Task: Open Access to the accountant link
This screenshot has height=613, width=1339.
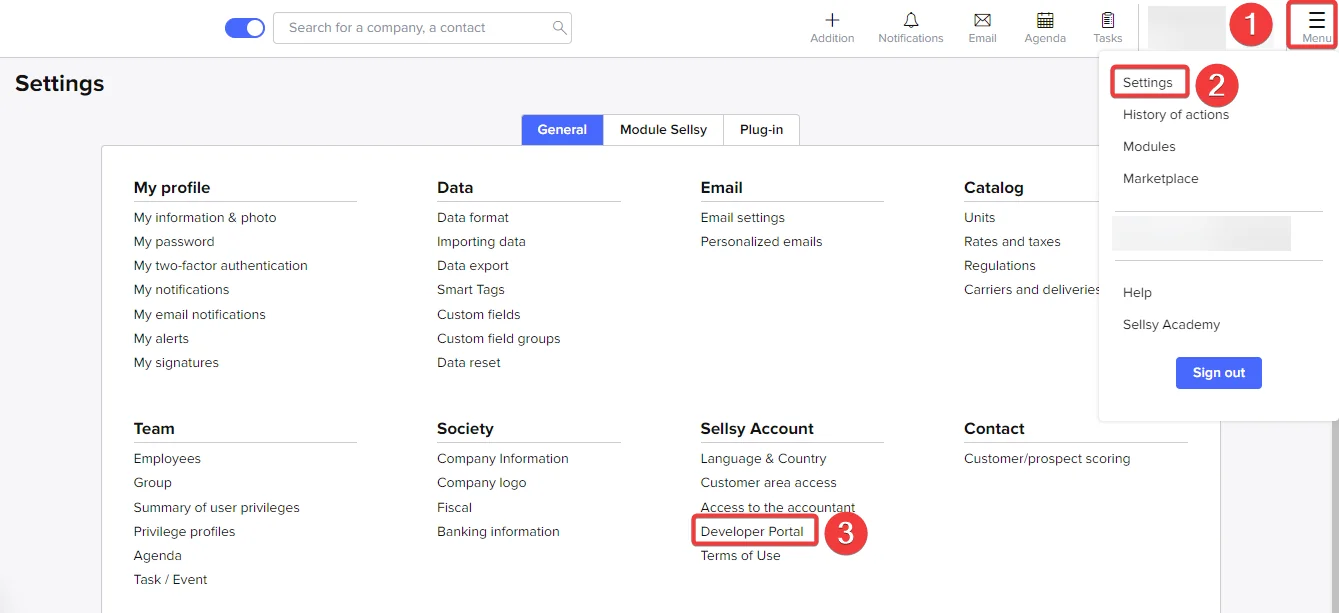Action: click(x=778, y=507)
